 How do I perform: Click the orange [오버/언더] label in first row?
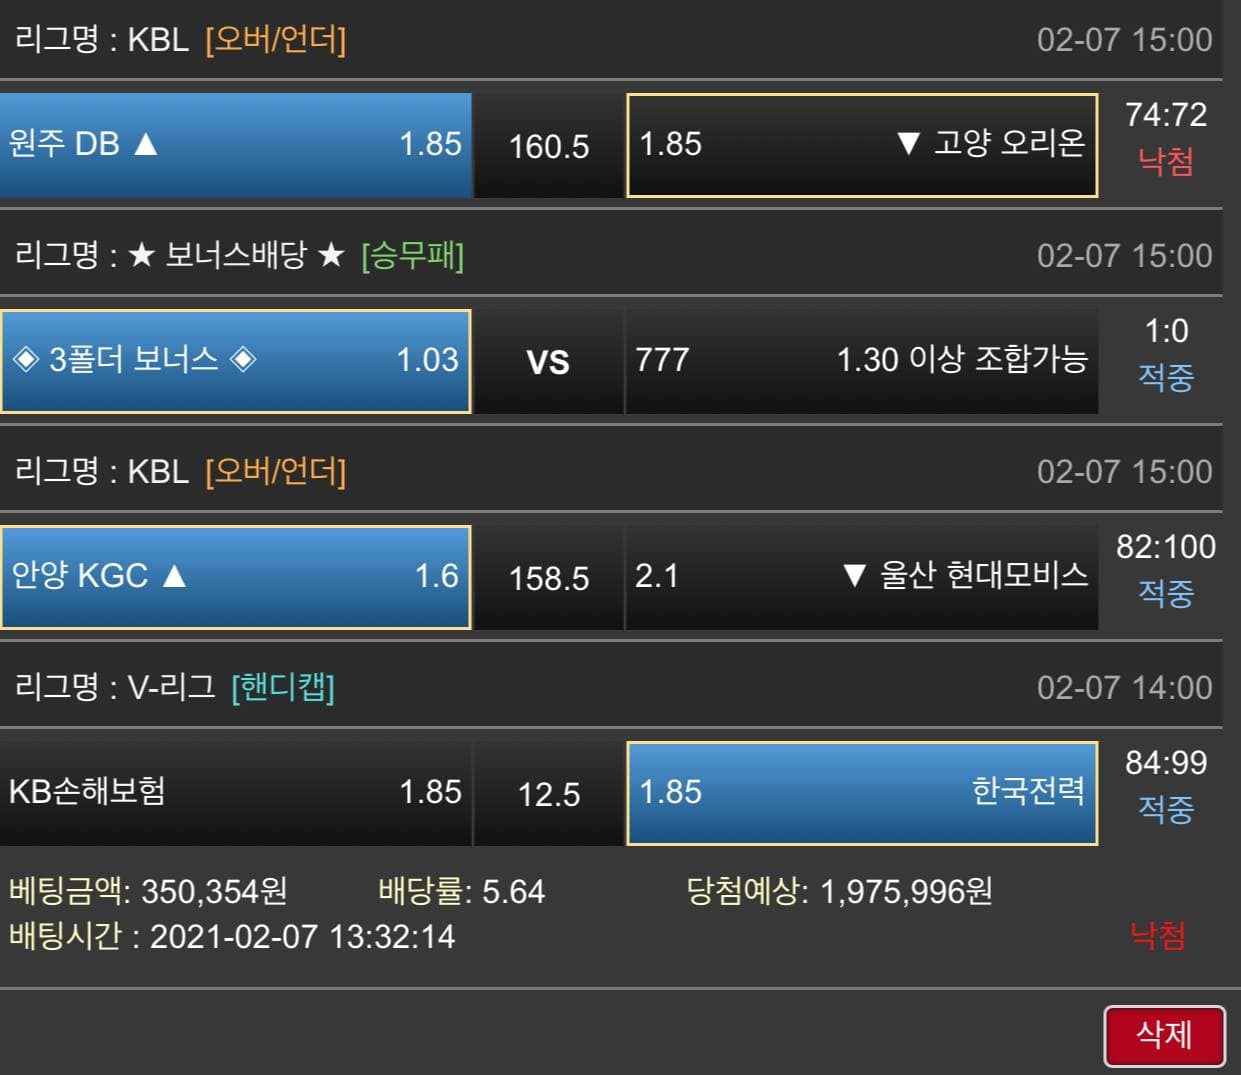point(275,40)
